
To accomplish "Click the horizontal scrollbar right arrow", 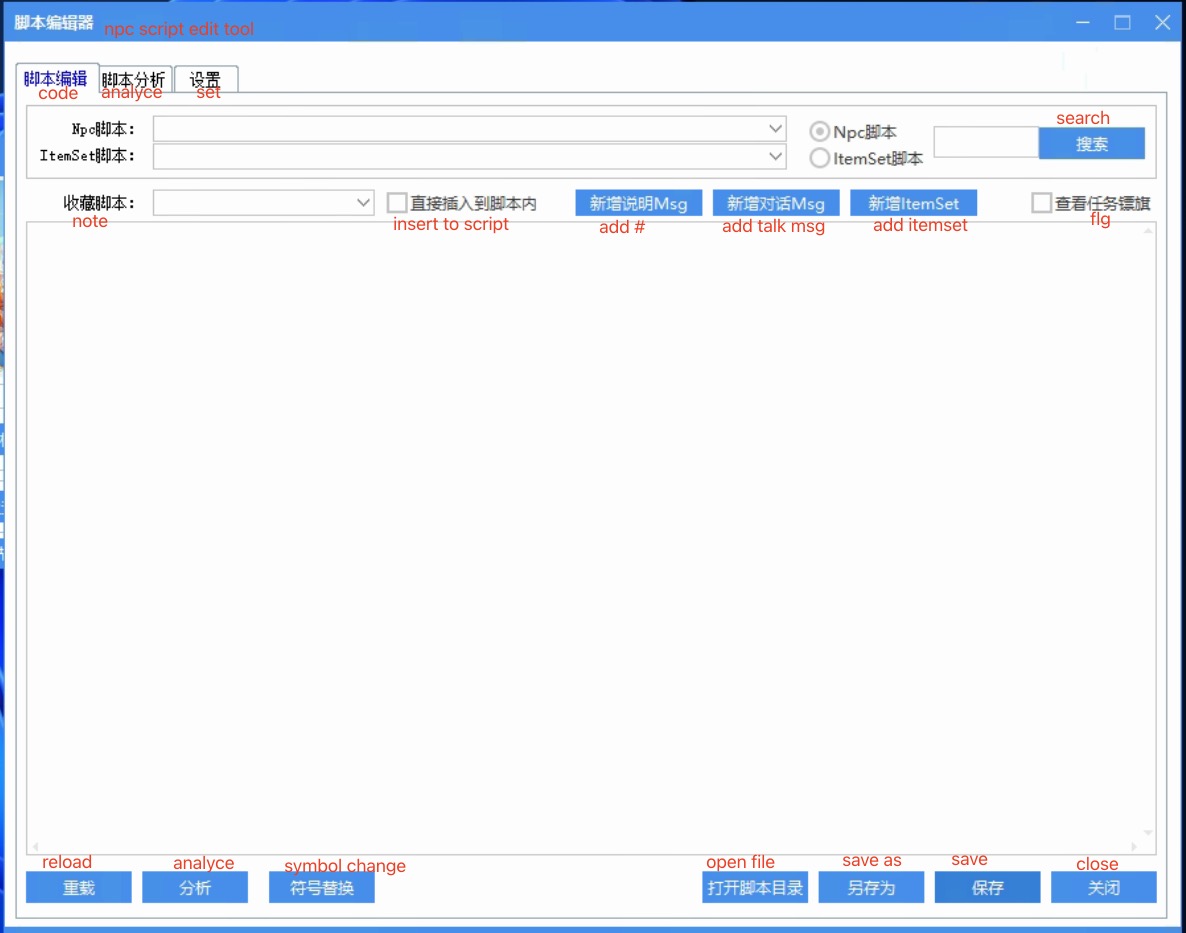I will pos(1134,847).
